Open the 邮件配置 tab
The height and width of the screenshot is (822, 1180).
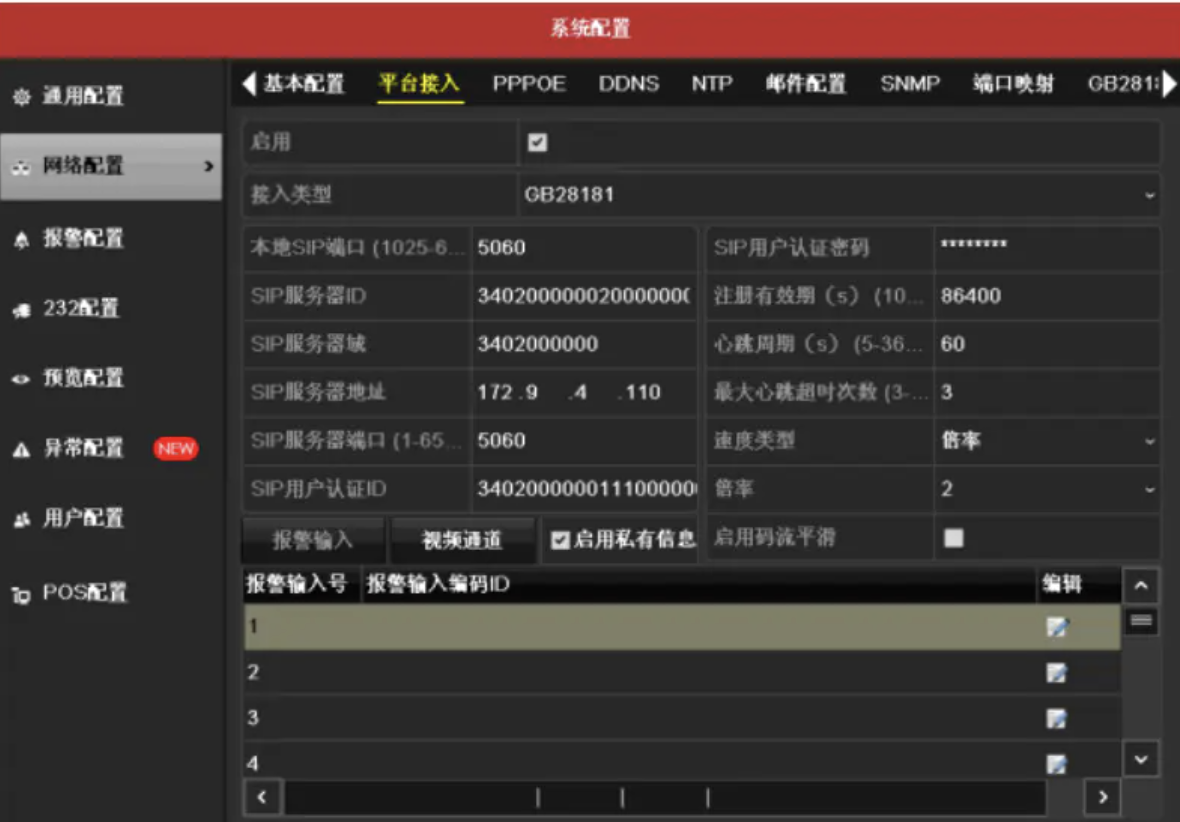pyautogui.click(x=806, y=84)
